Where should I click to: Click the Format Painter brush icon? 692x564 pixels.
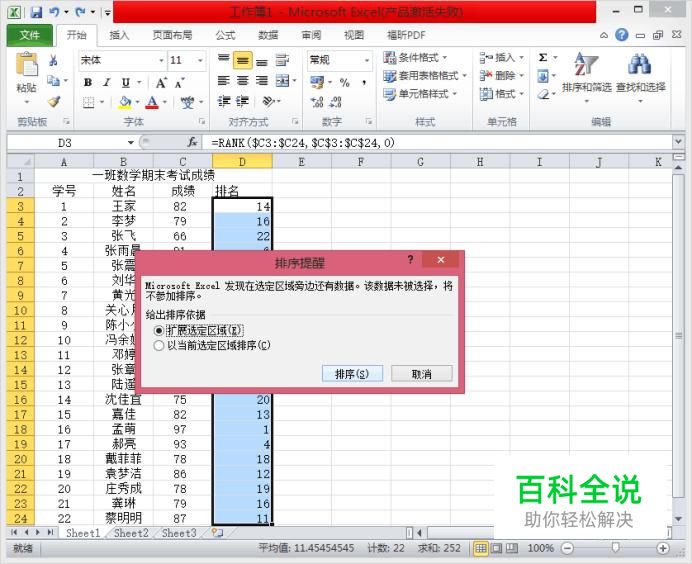(53, 102)
